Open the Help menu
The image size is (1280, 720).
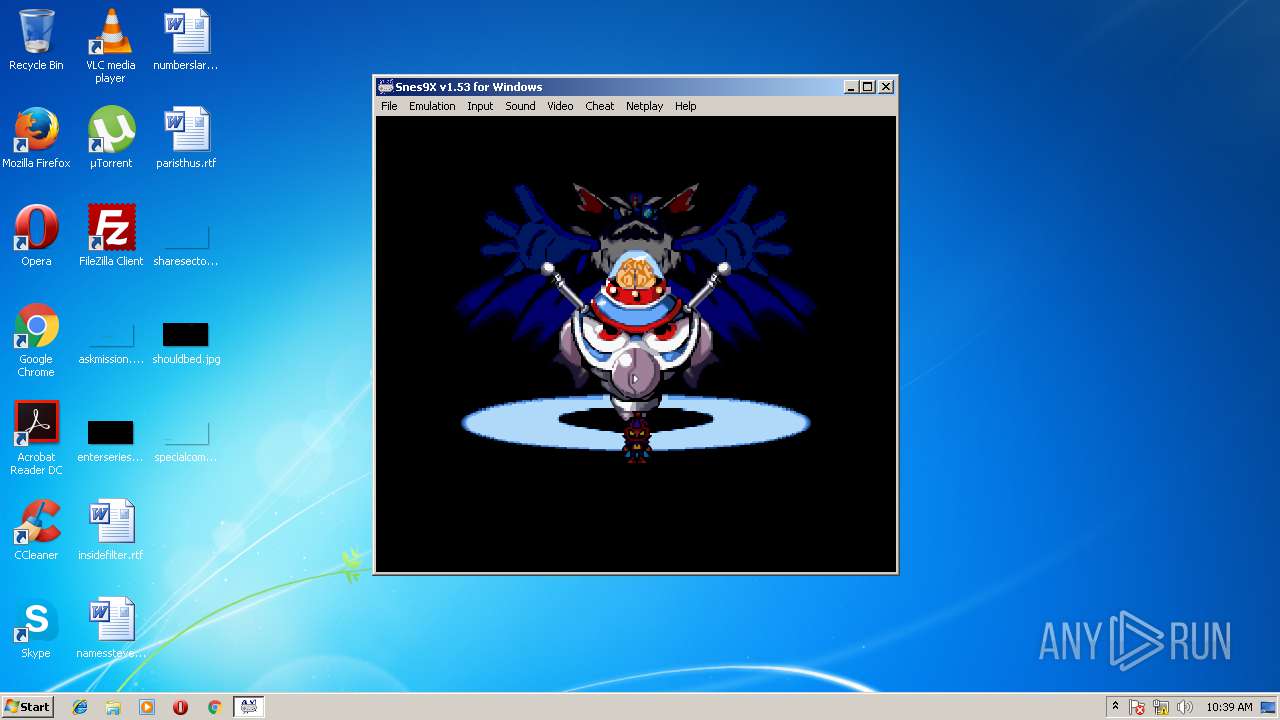(x=685, y=106)
